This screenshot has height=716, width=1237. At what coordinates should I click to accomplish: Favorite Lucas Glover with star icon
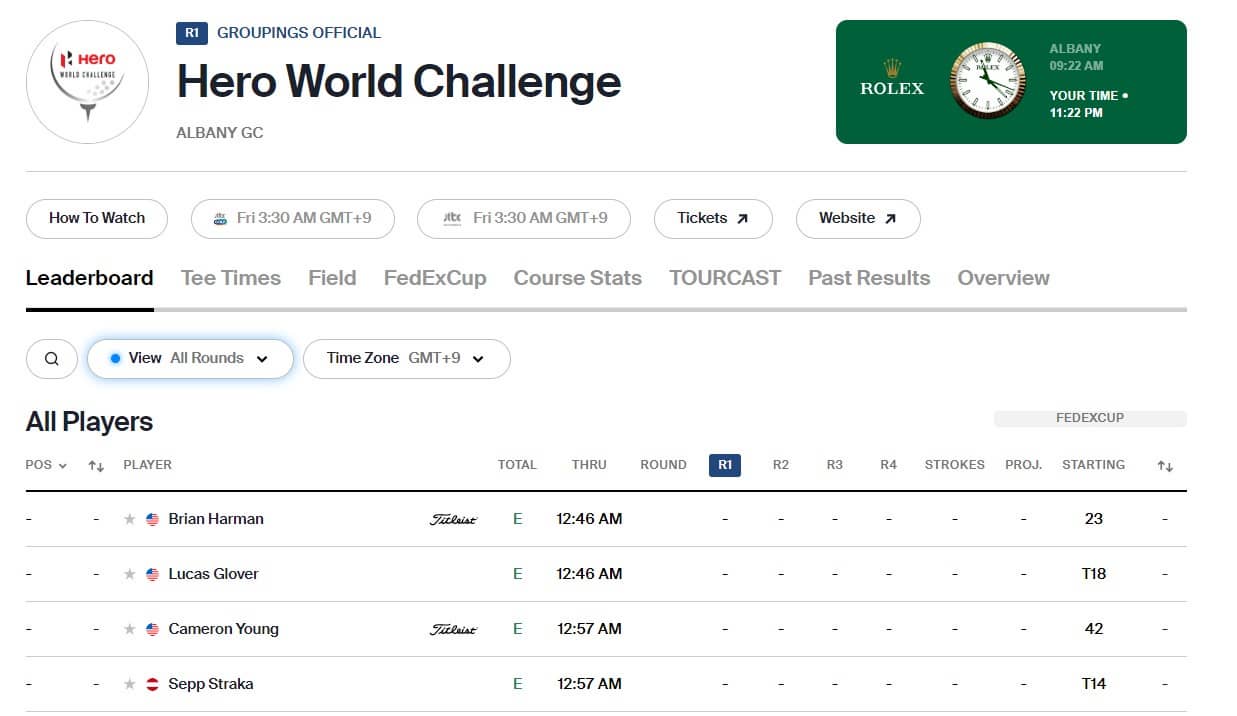(129, 574)
